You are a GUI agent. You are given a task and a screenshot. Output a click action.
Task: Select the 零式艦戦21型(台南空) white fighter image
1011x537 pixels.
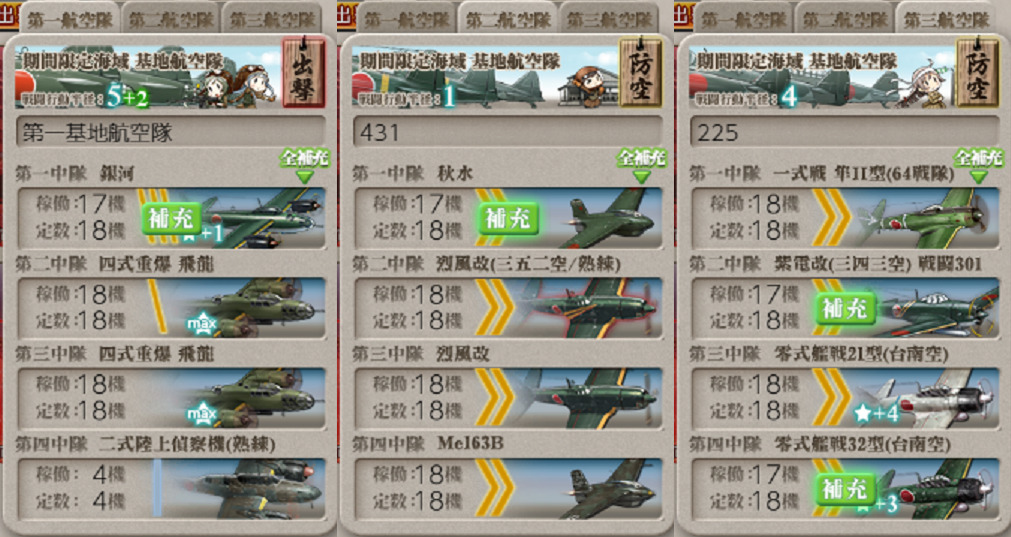928,398
